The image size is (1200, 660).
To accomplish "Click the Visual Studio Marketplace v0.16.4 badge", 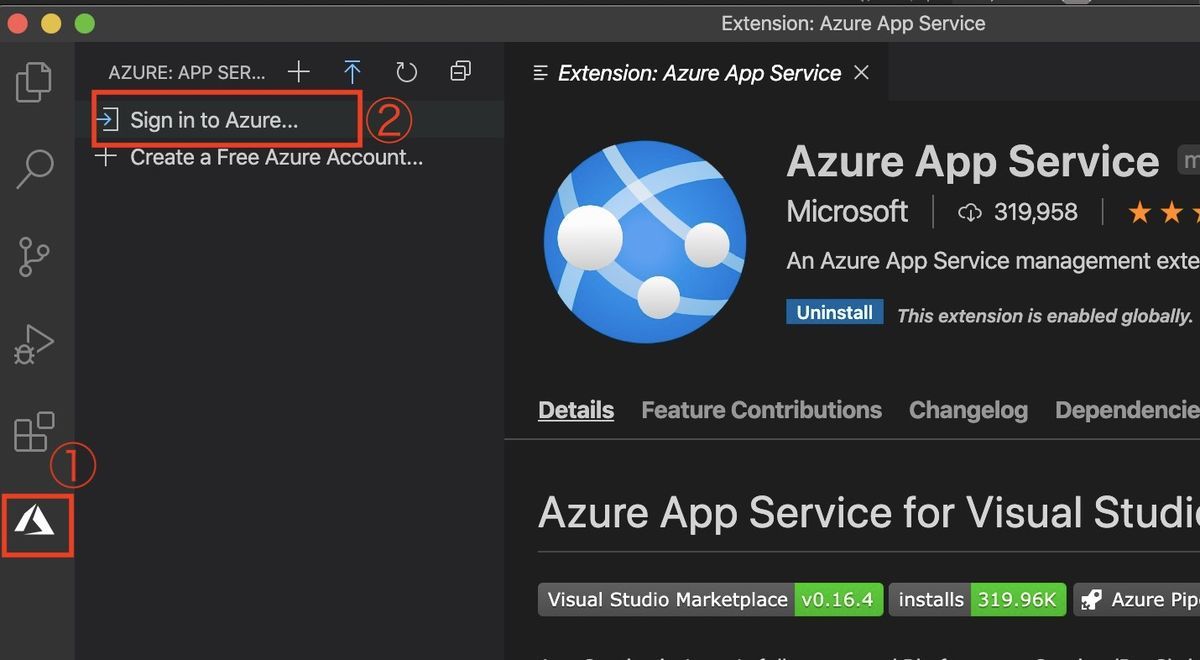I will tap(710, 600).
